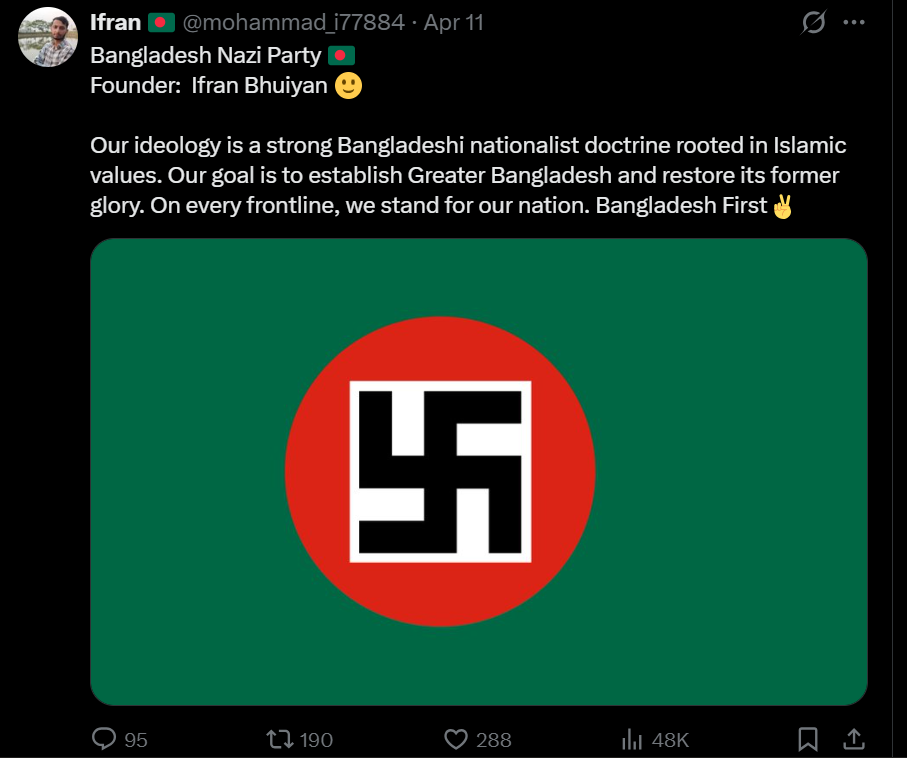Toggle the like heart icon
The height and width of the screenshot is (758, 907).
pyautogui.click(x=456, y=739)
